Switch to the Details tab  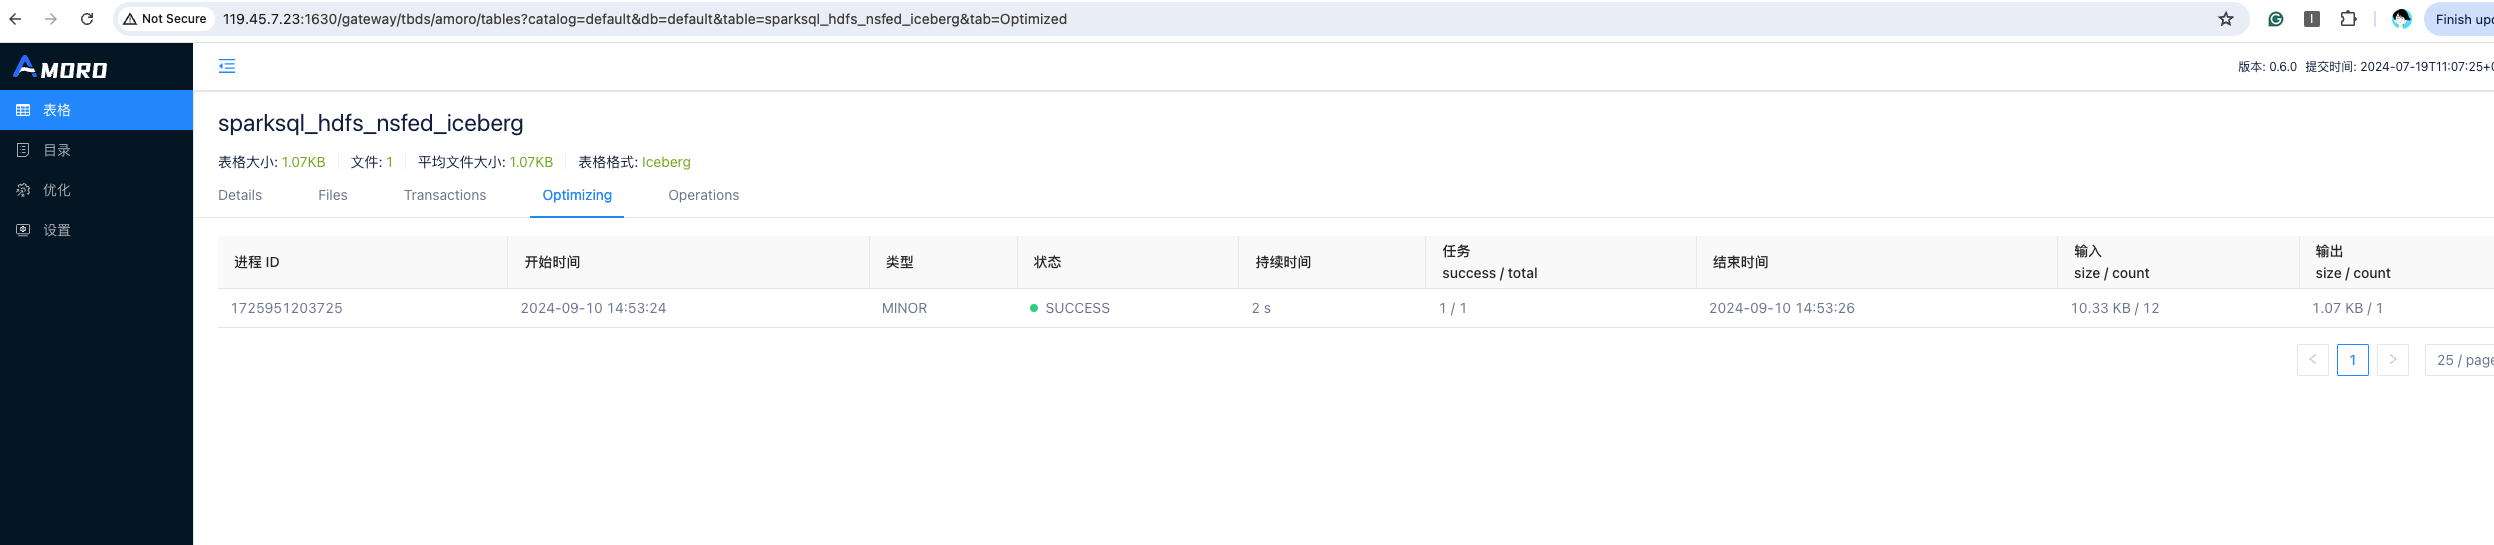click(x=240, y=195)
